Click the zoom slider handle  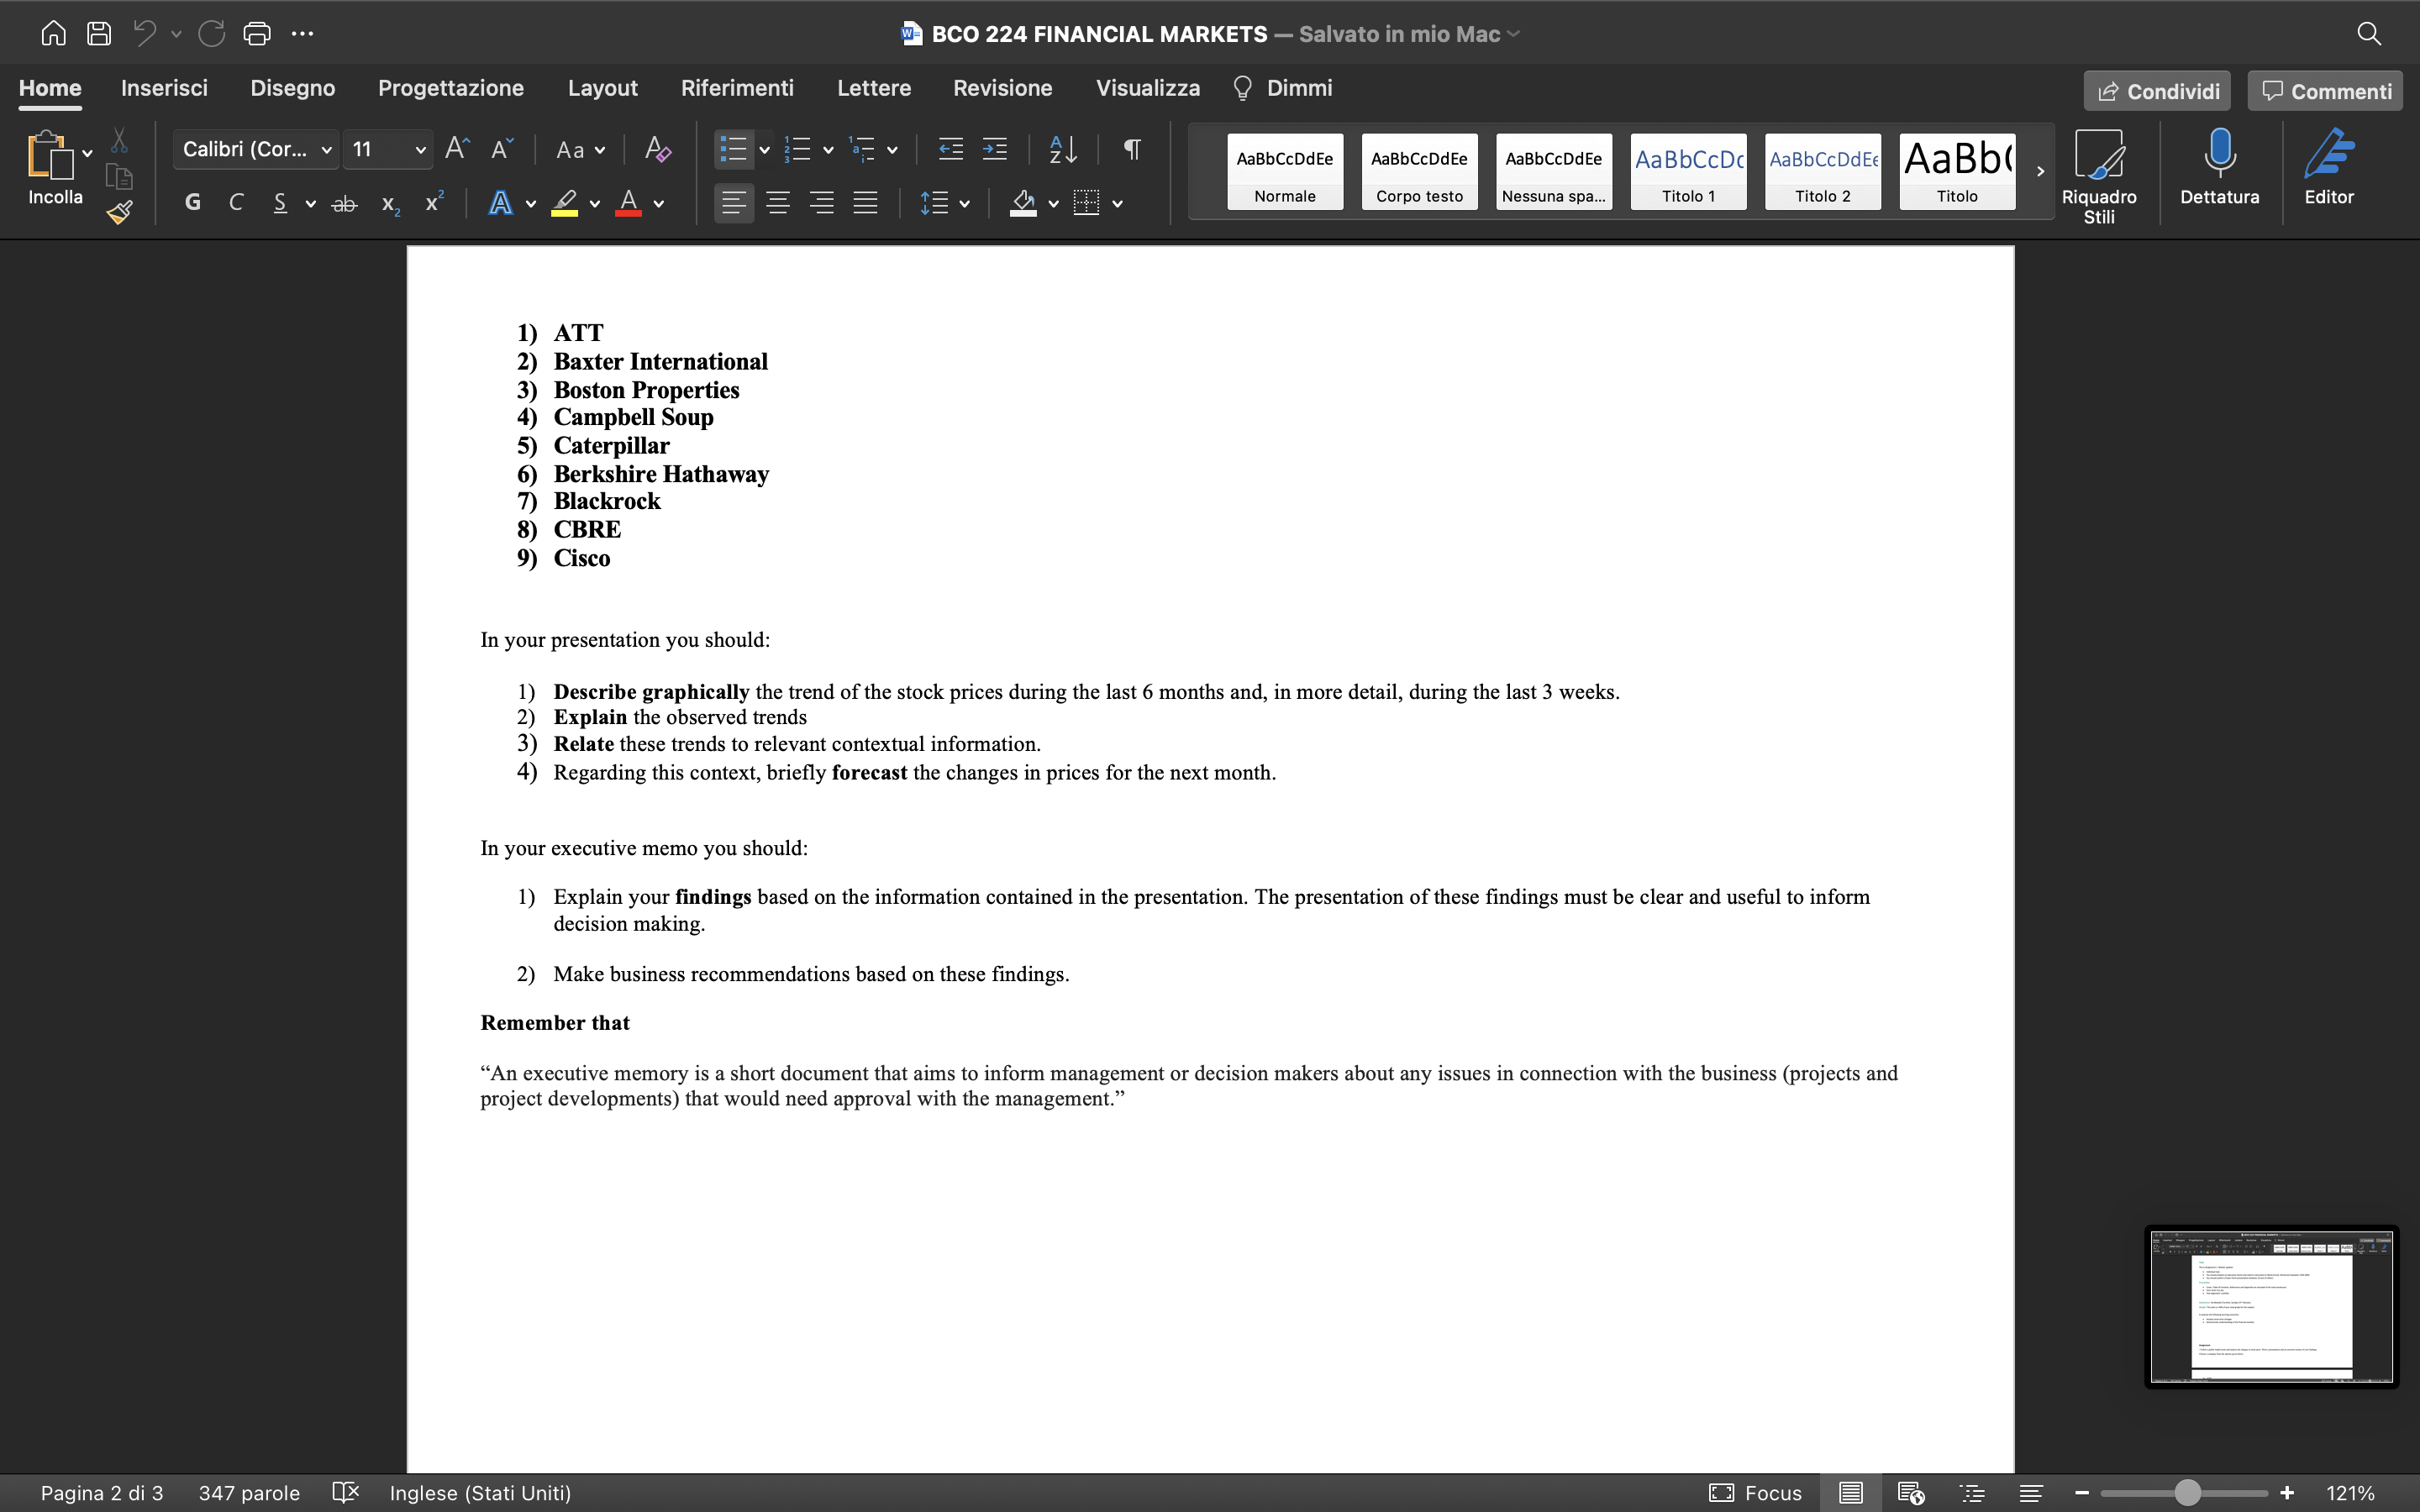pos(2188,1492)
